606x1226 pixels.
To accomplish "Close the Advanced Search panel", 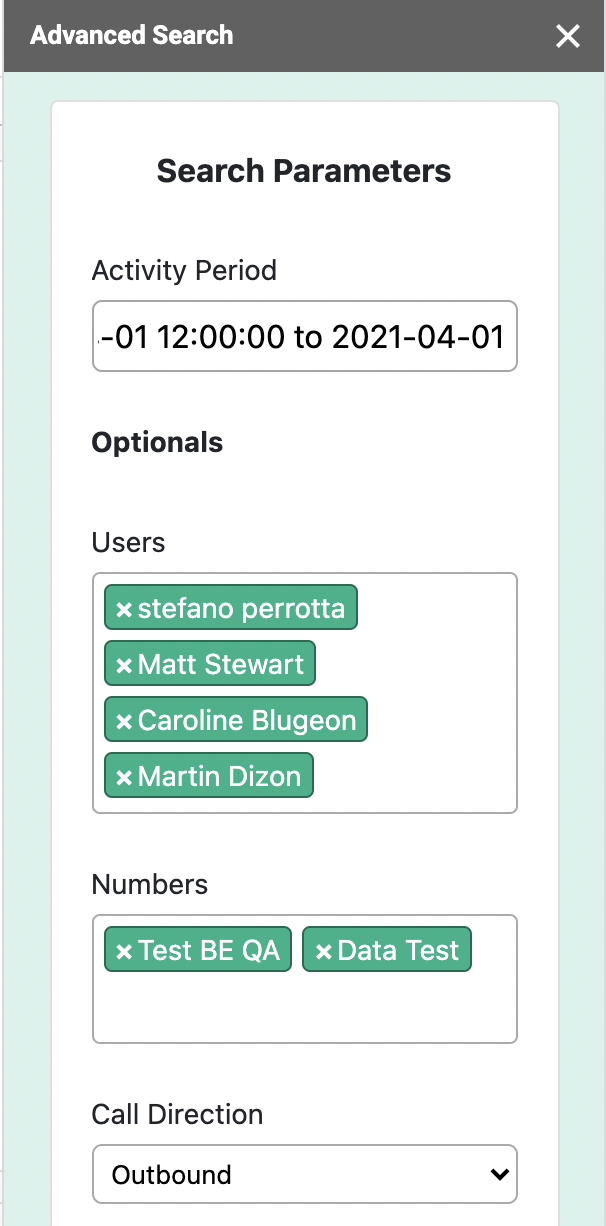I will (x=568, y=37).
